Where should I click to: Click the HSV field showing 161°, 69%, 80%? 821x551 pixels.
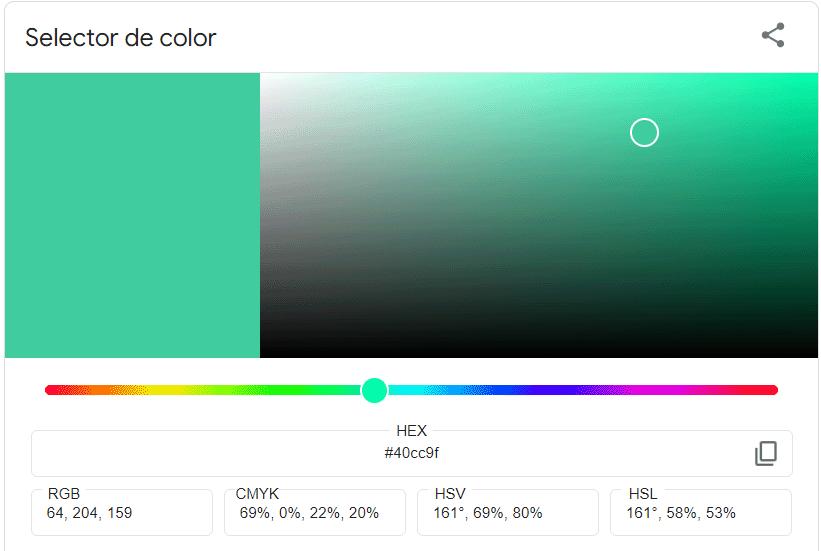(x=507, y=513)
